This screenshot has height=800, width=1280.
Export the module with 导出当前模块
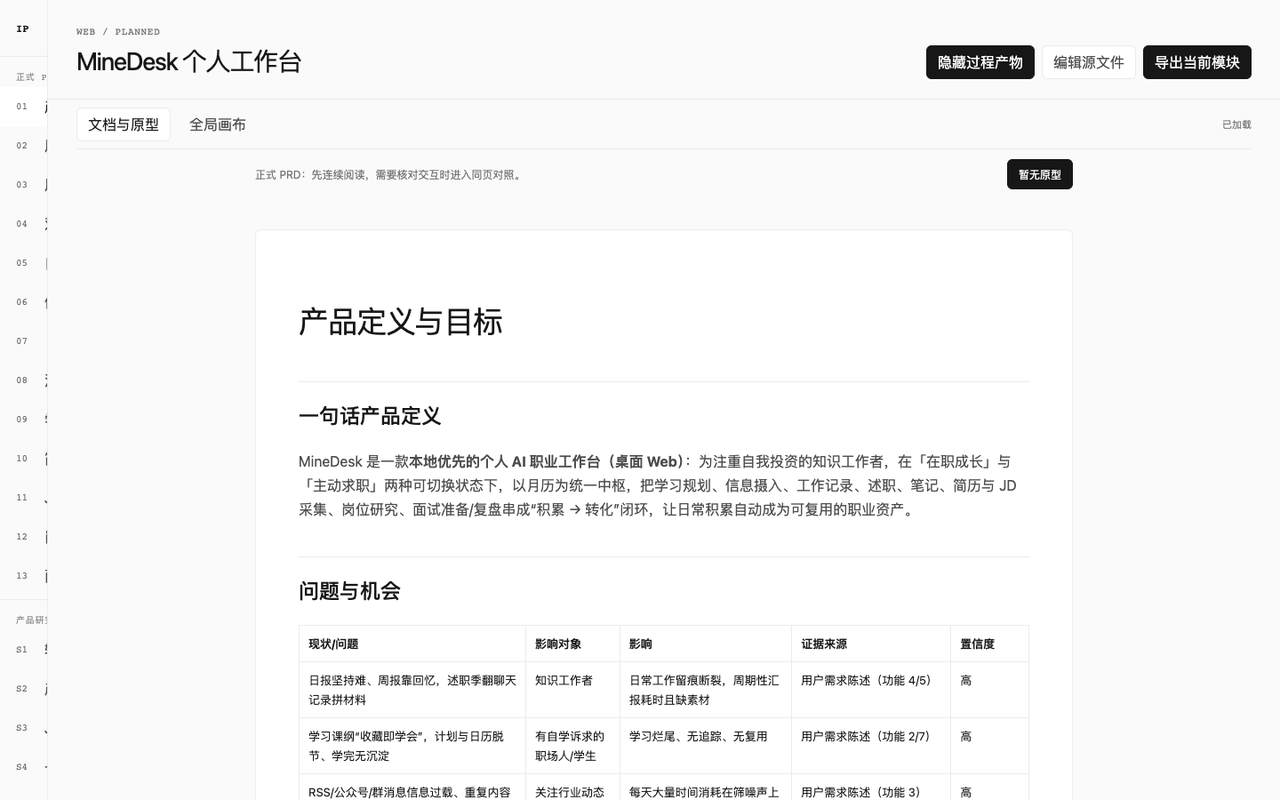coord(1197,62)
